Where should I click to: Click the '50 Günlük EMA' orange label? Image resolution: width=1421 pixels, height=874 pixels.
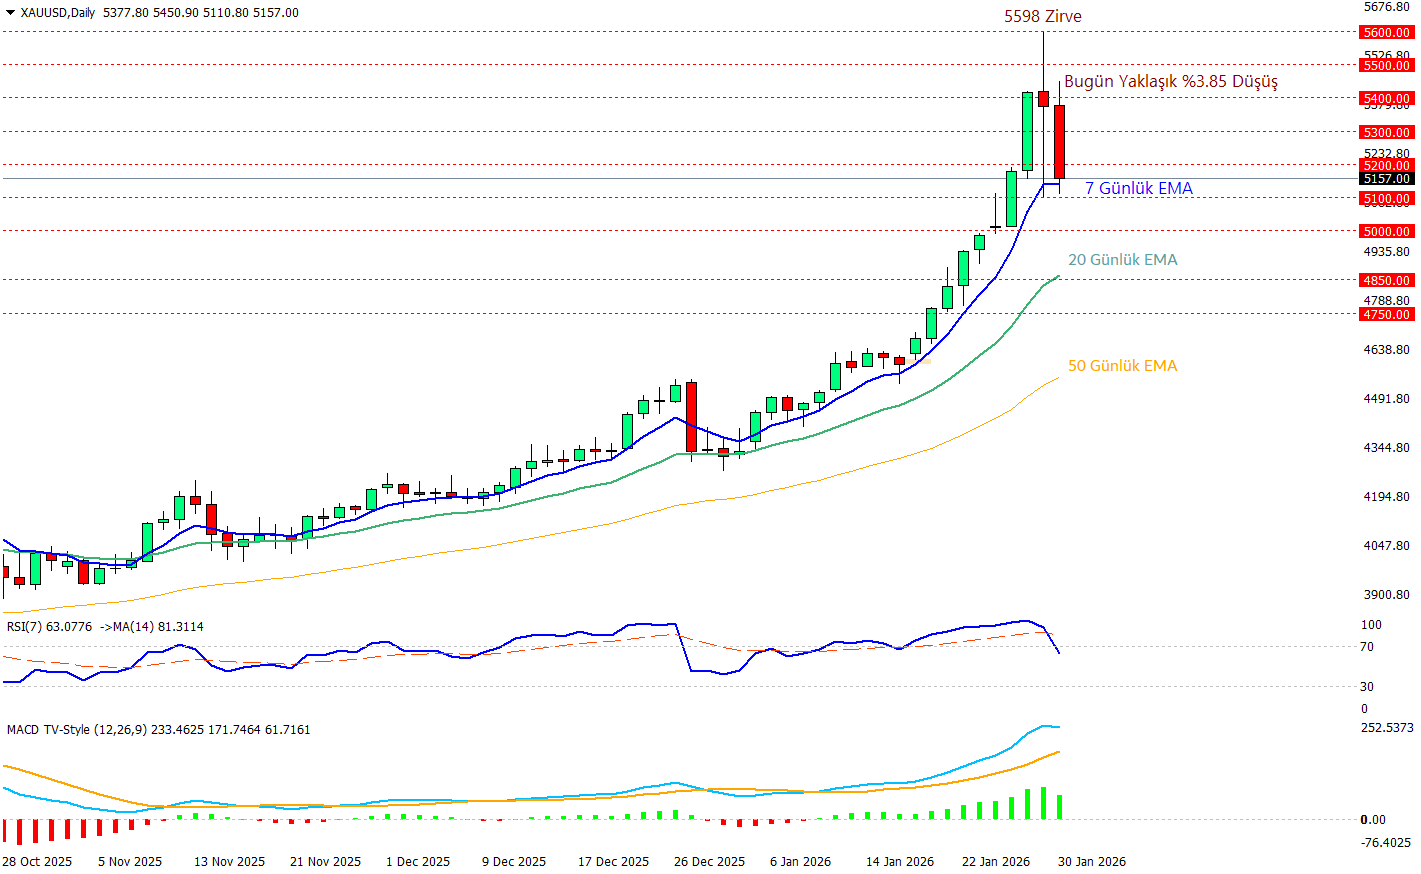click(x=1122, y=366)
